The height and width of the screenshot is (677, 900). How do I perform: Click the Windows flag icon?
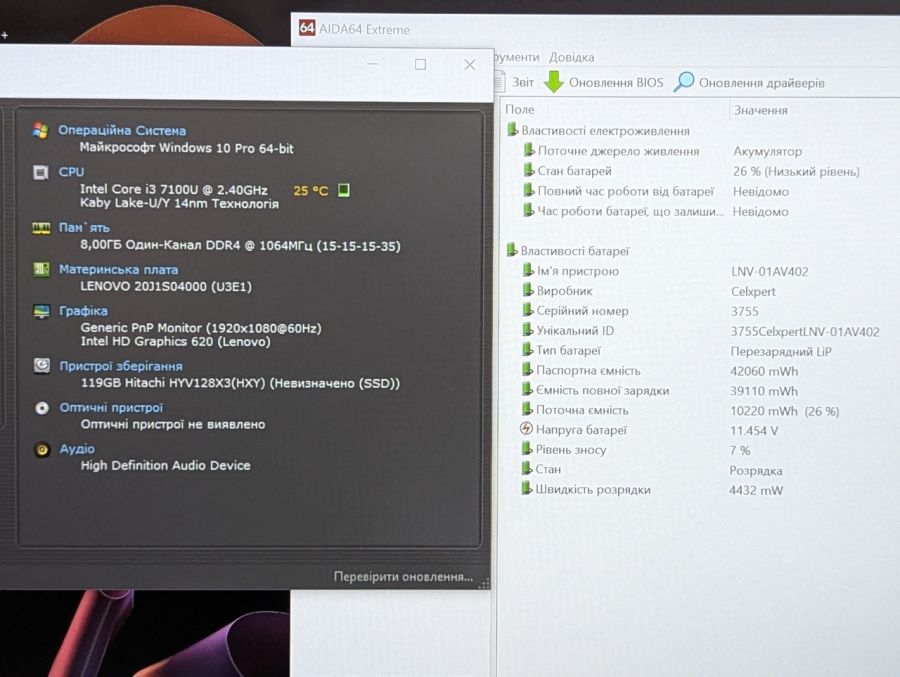point(40,130)
